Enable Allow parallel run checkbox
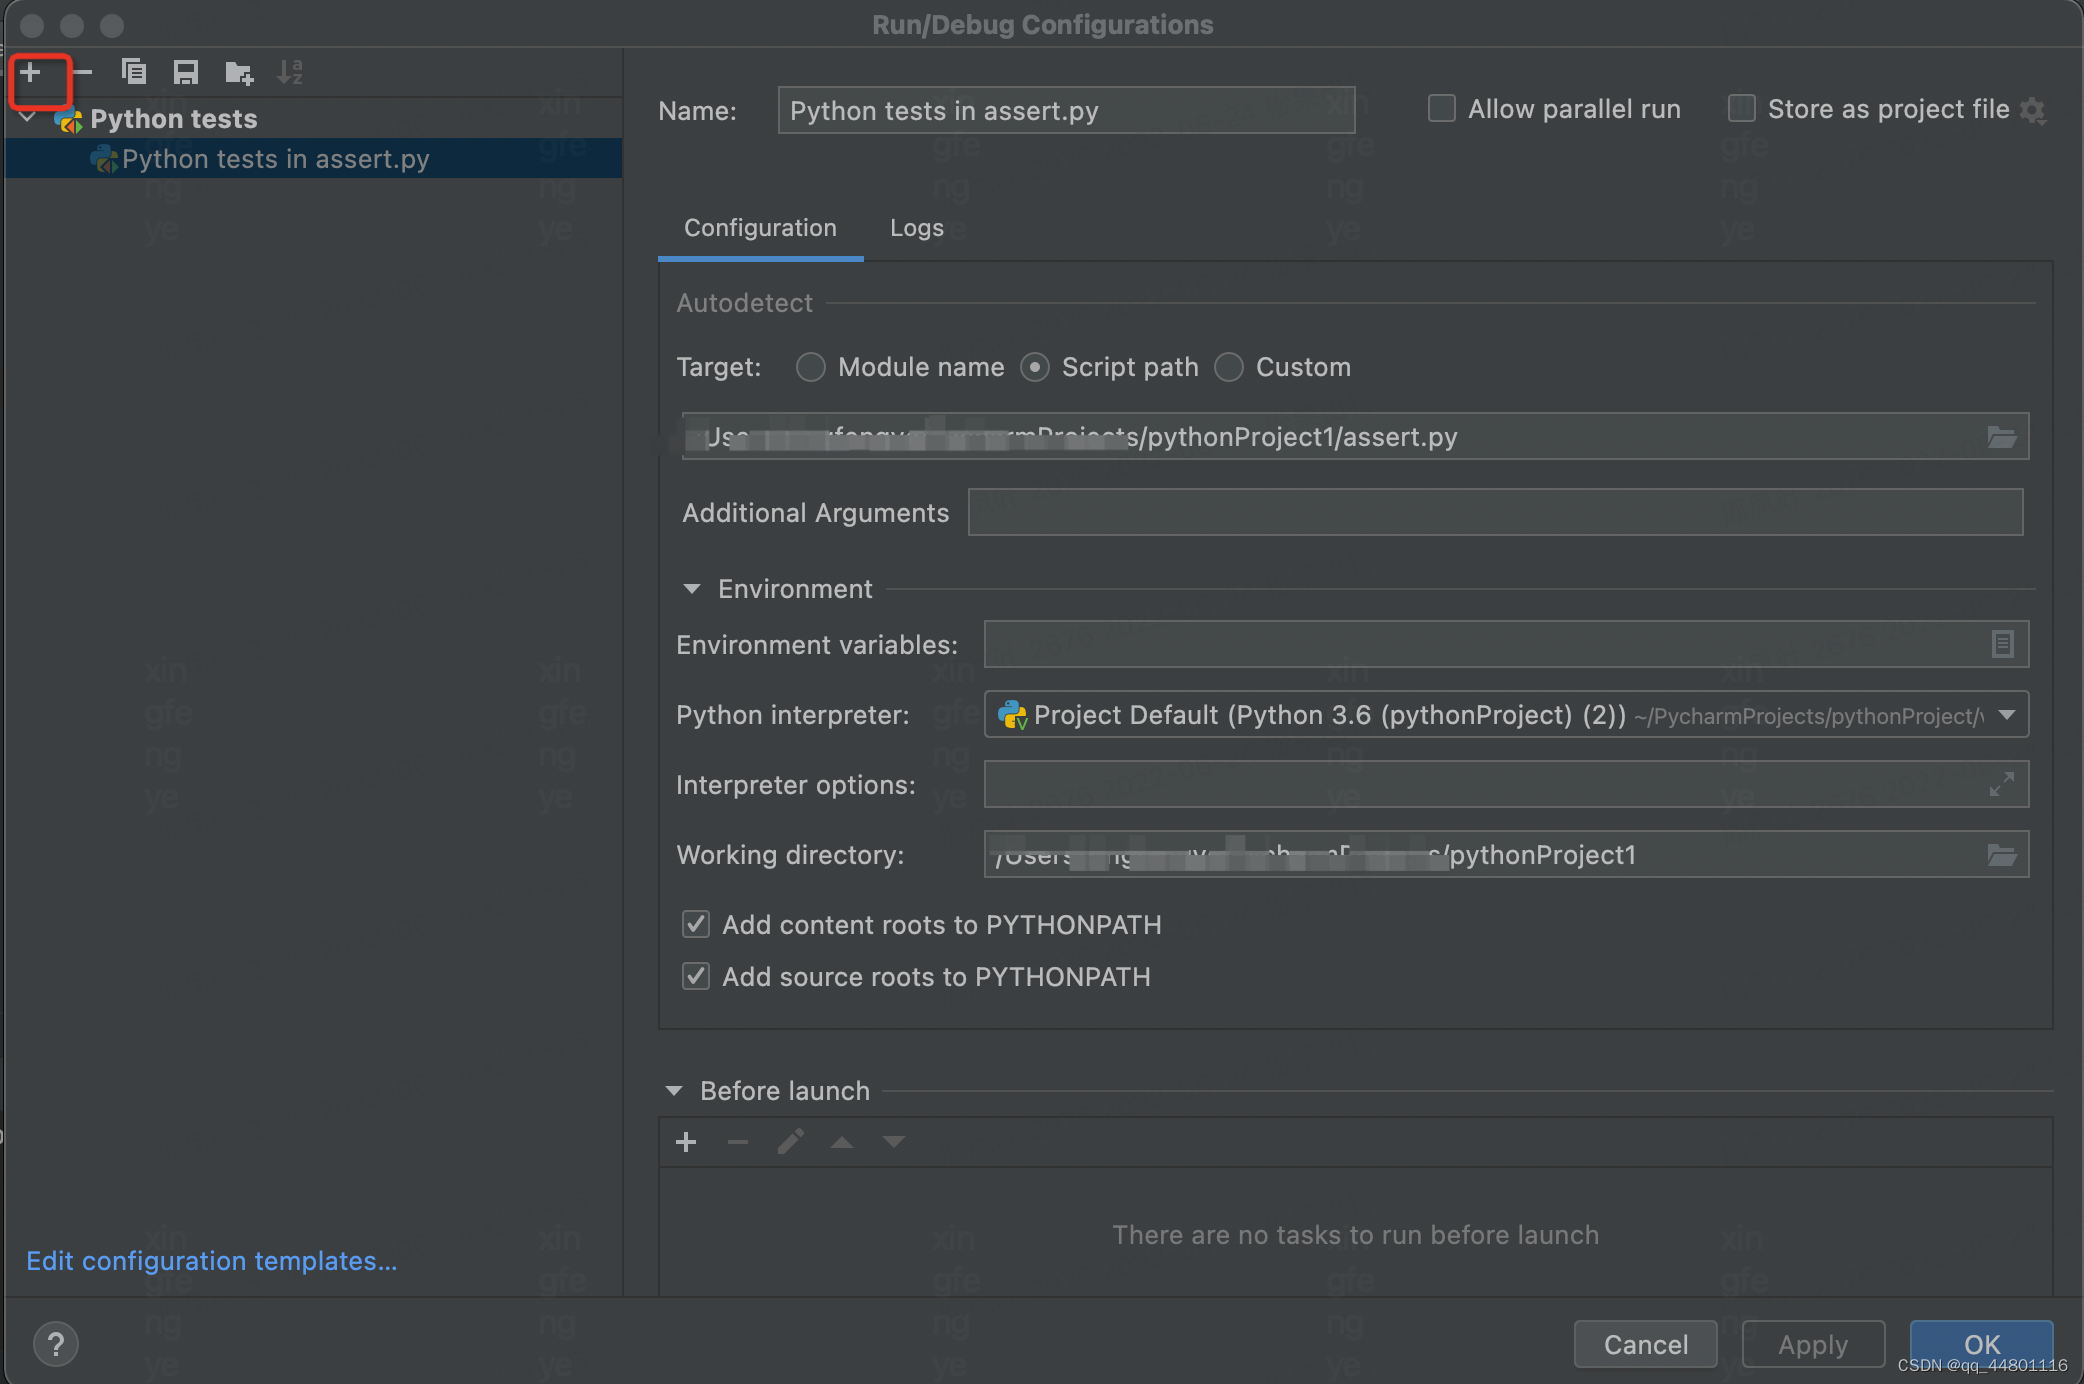This screenshot has height=1384, width=2084. pos(1441,109)
